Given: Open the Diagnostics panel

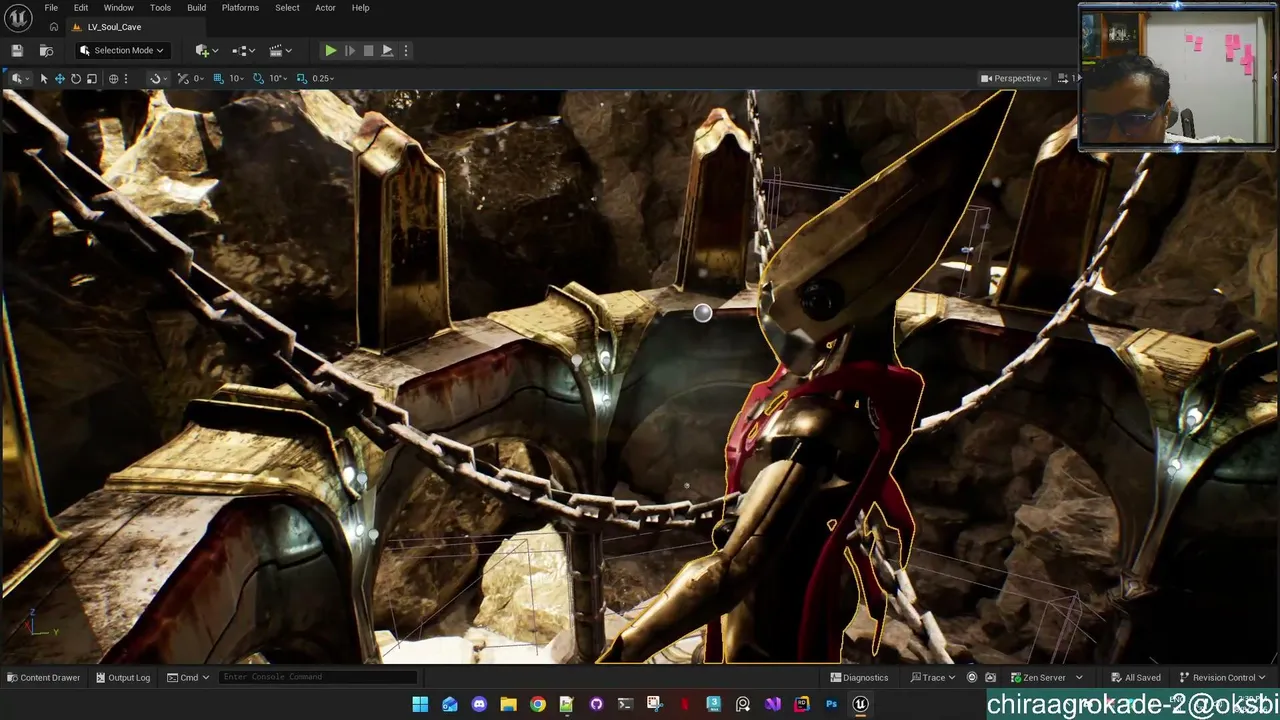Looking at the screenshot, I should 859,678.
